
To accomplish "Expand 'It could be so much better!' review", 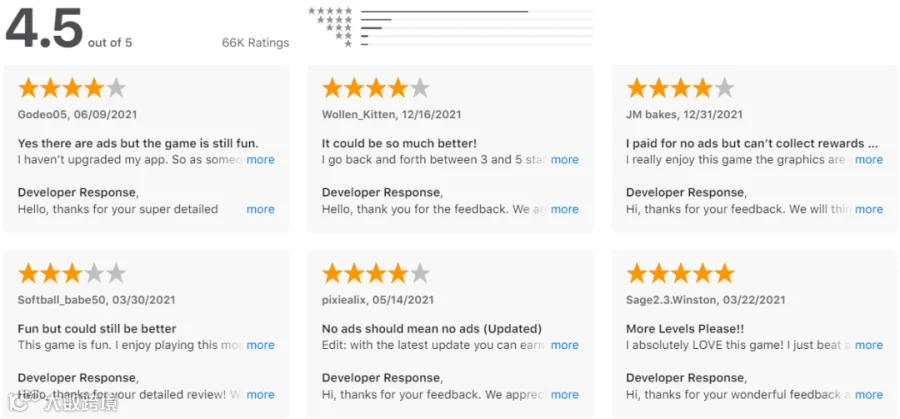I will (565, 160).
